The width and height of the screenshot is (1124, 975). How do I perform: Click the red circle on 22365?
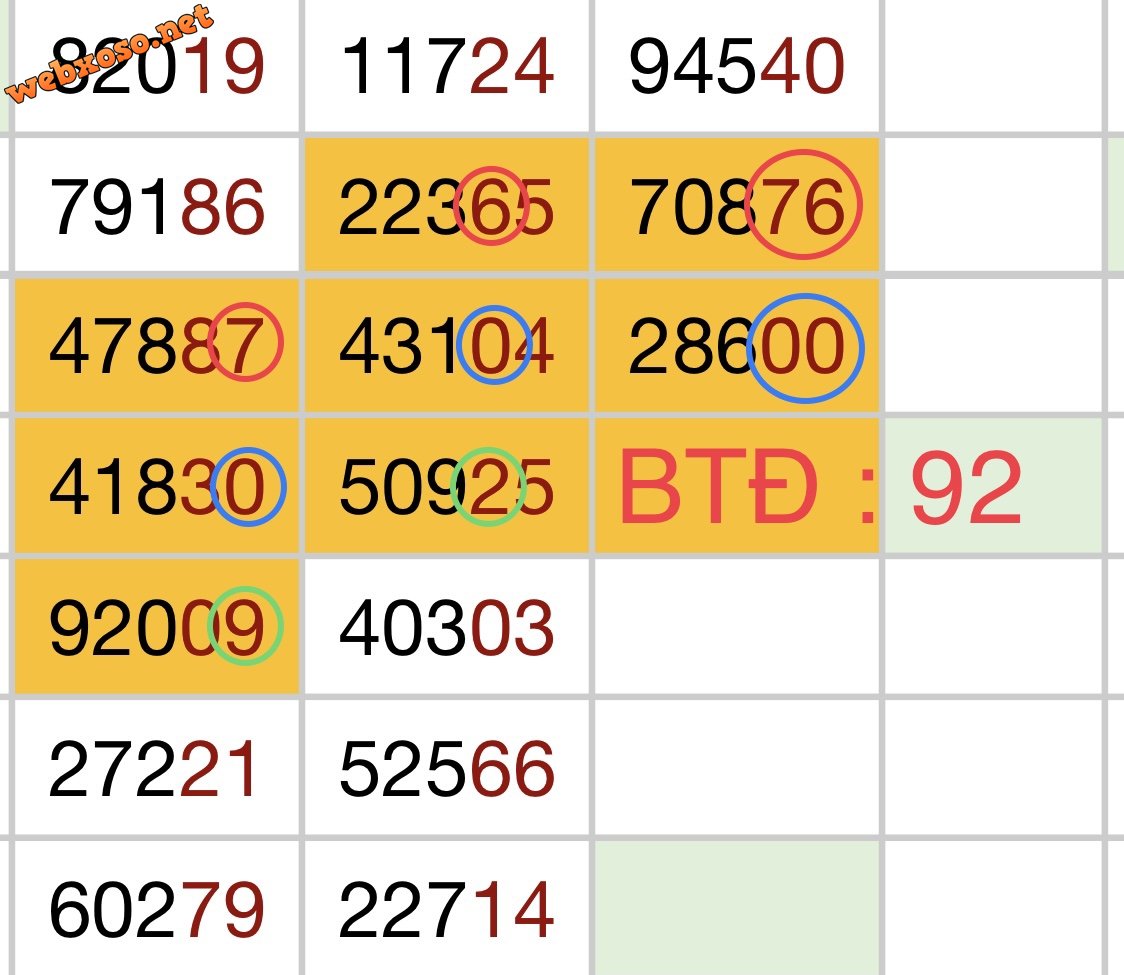(x=490, y=207)
